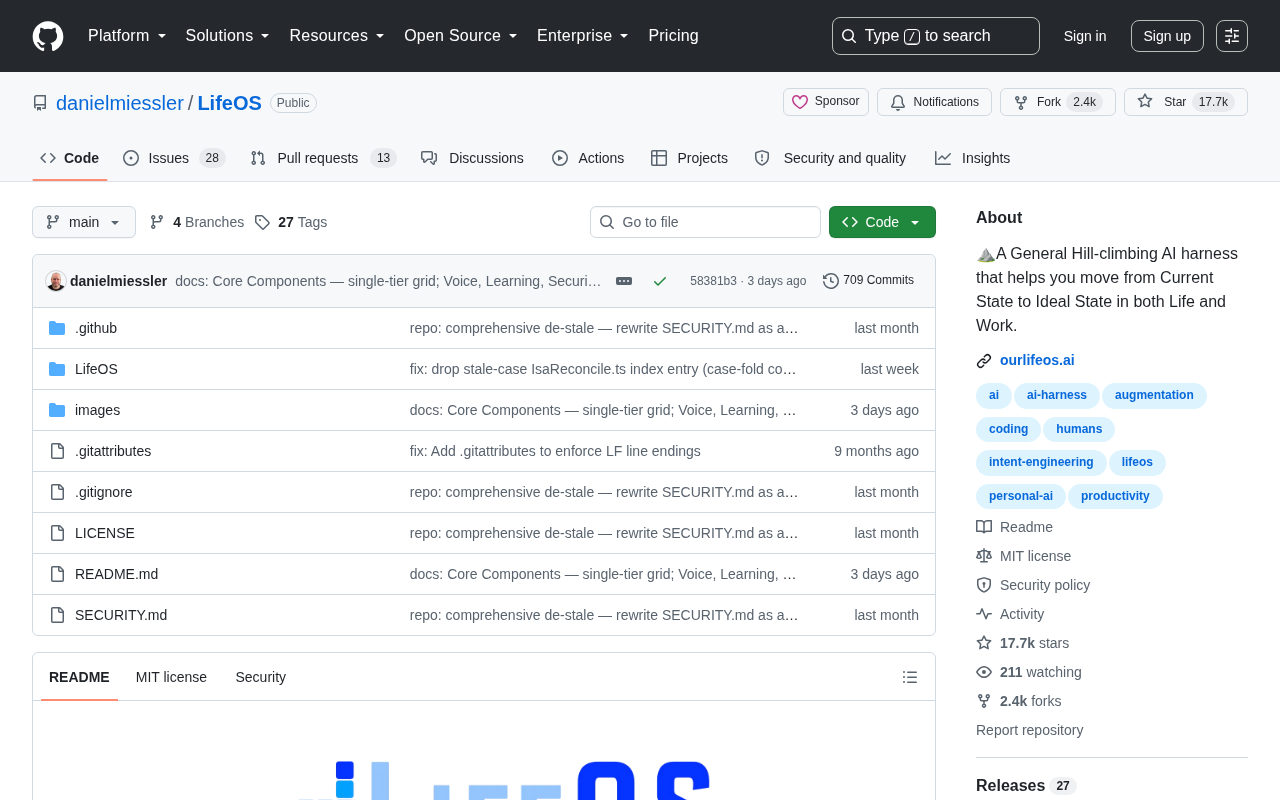Open the danielmiessler owner link
Image resolution: width=1280 pixels, height=800 pixels.
point(120,103)
